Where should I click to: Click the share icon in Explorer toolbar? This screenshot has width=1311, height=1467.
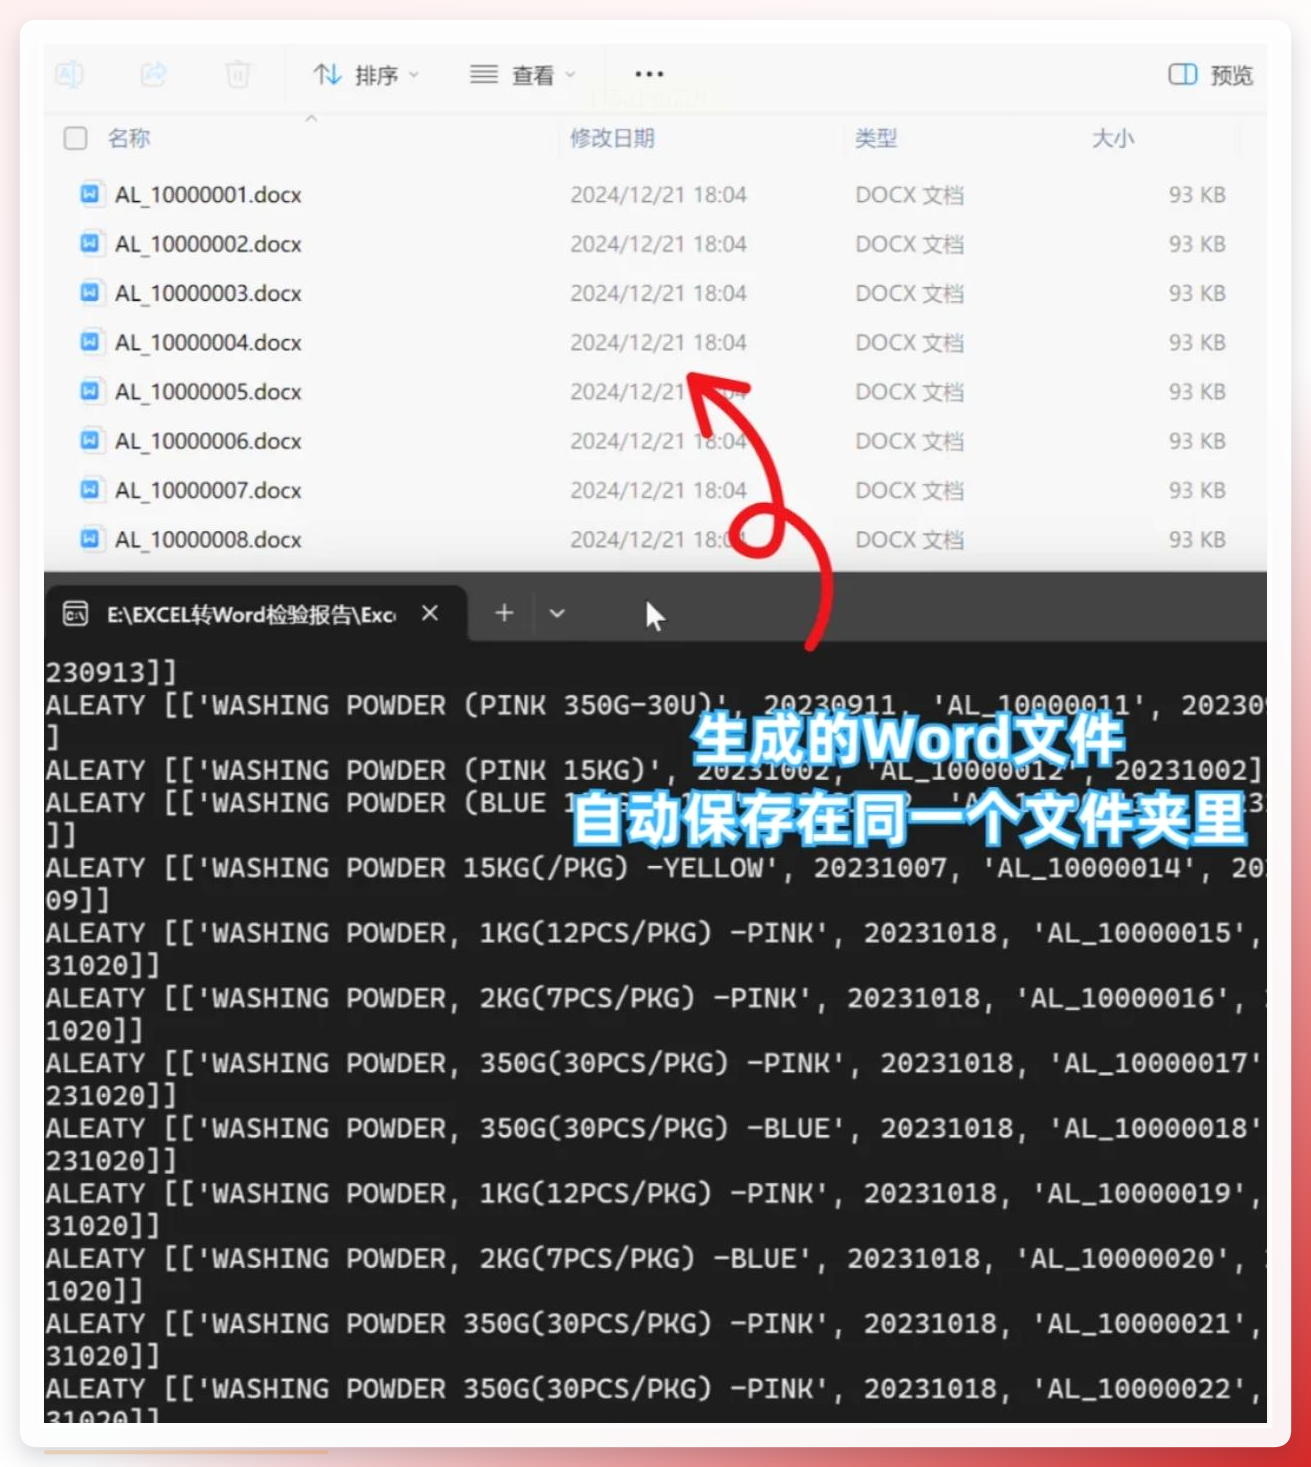tap(153, 75)
